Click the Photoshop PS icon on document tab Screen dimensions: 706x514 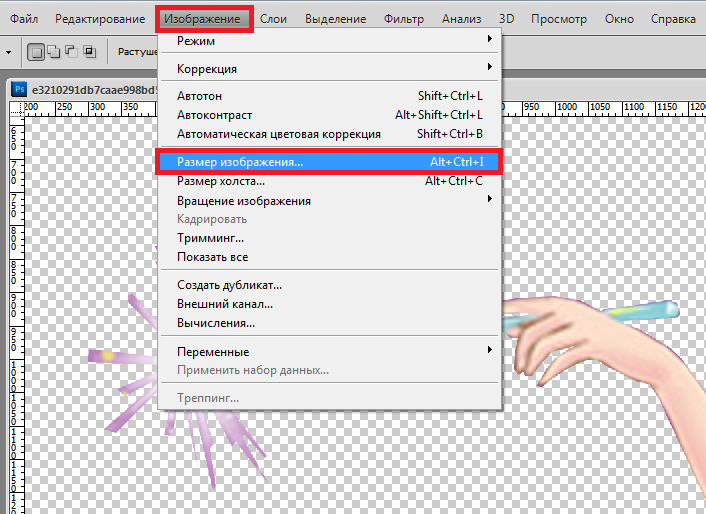(x=18, y=88)
